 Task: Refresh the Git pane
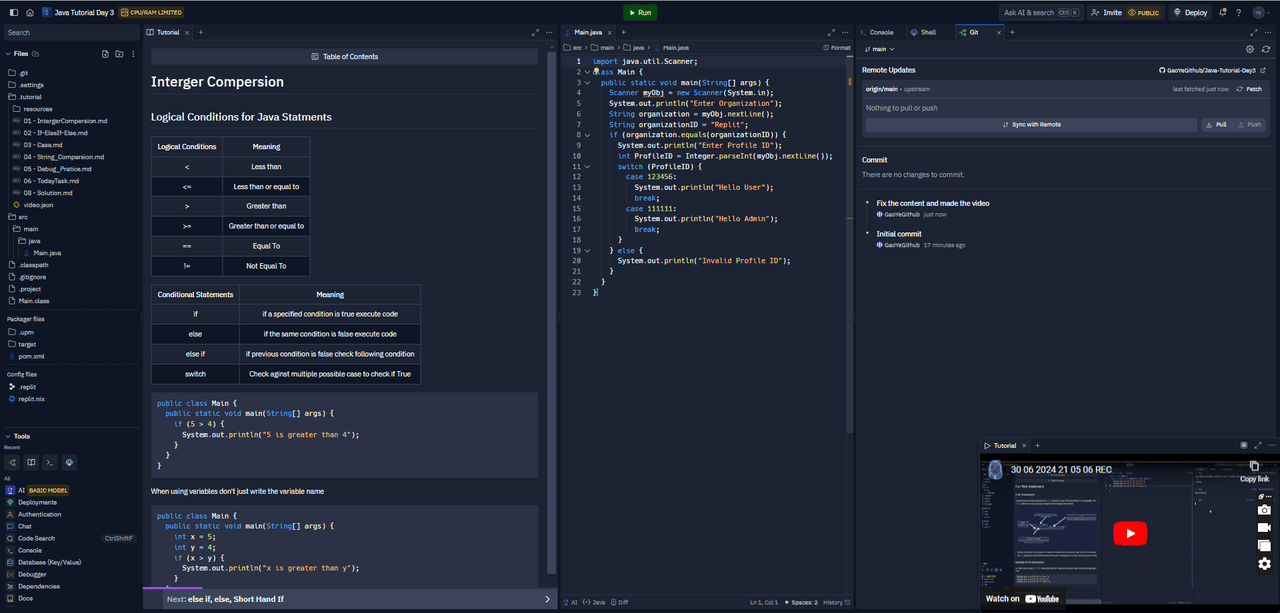[x=1265, y=49]
